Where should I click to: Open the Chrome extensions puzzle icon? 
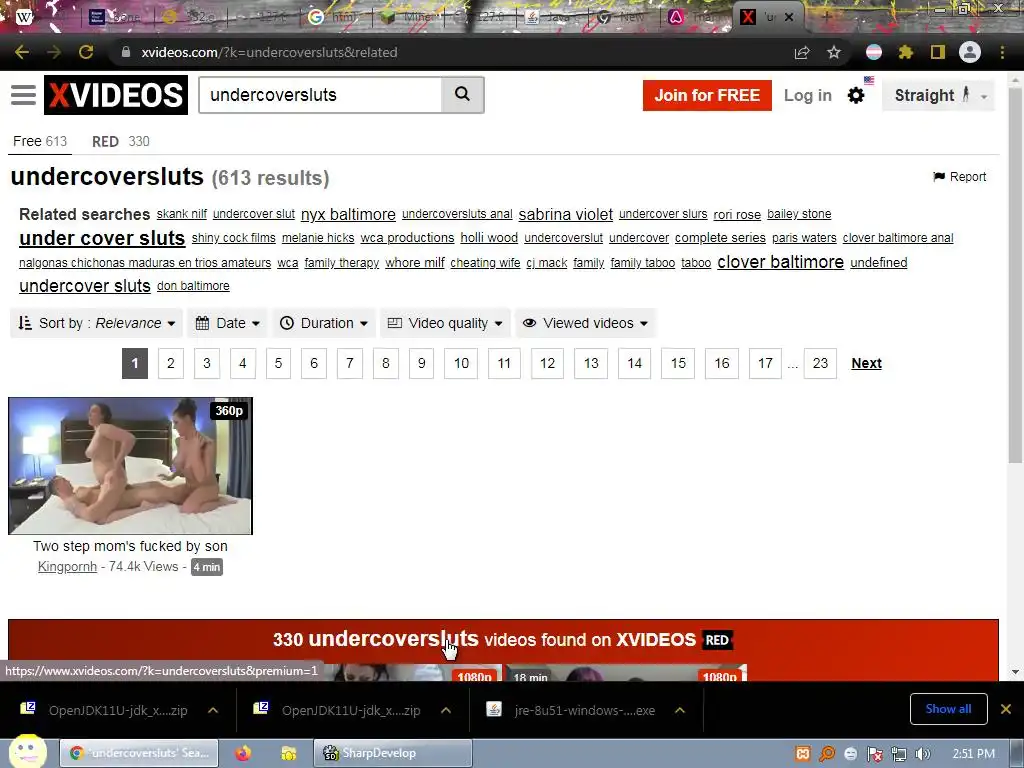coord(905,52)
